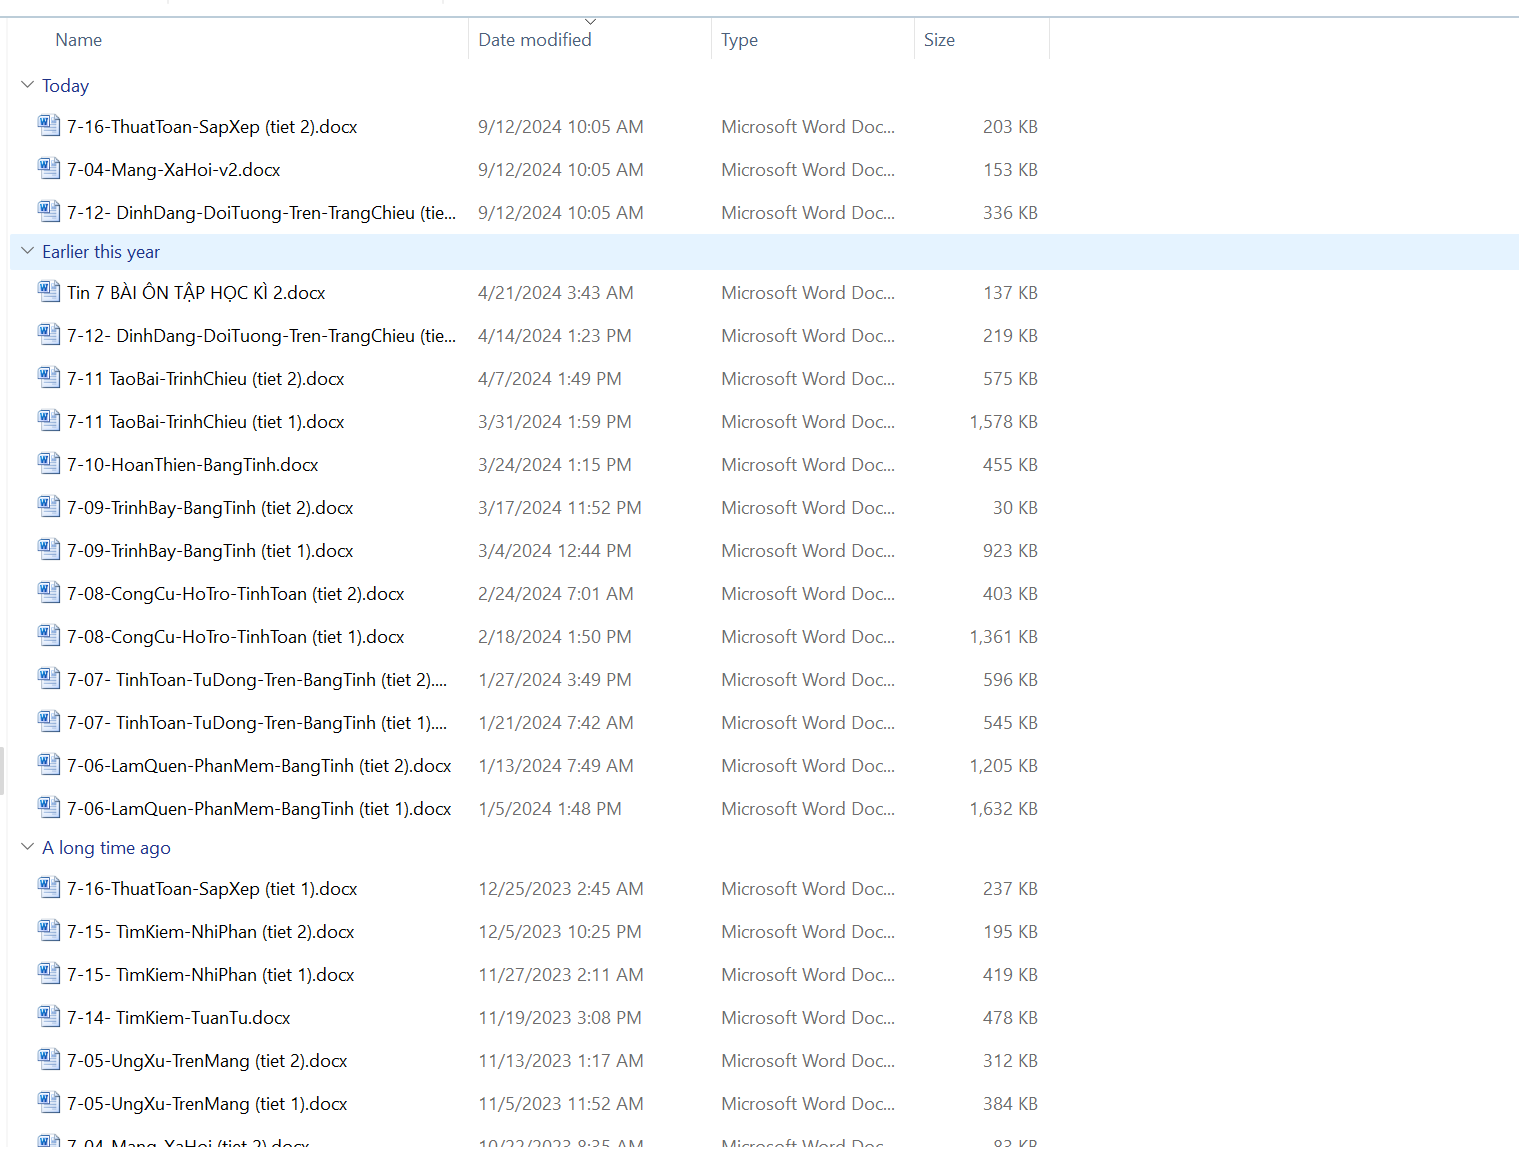Click Word icon of 7-14- TimKiem-TuanTu.docx
The height and width of the screenshot is (1155, 1519).
48,1016
